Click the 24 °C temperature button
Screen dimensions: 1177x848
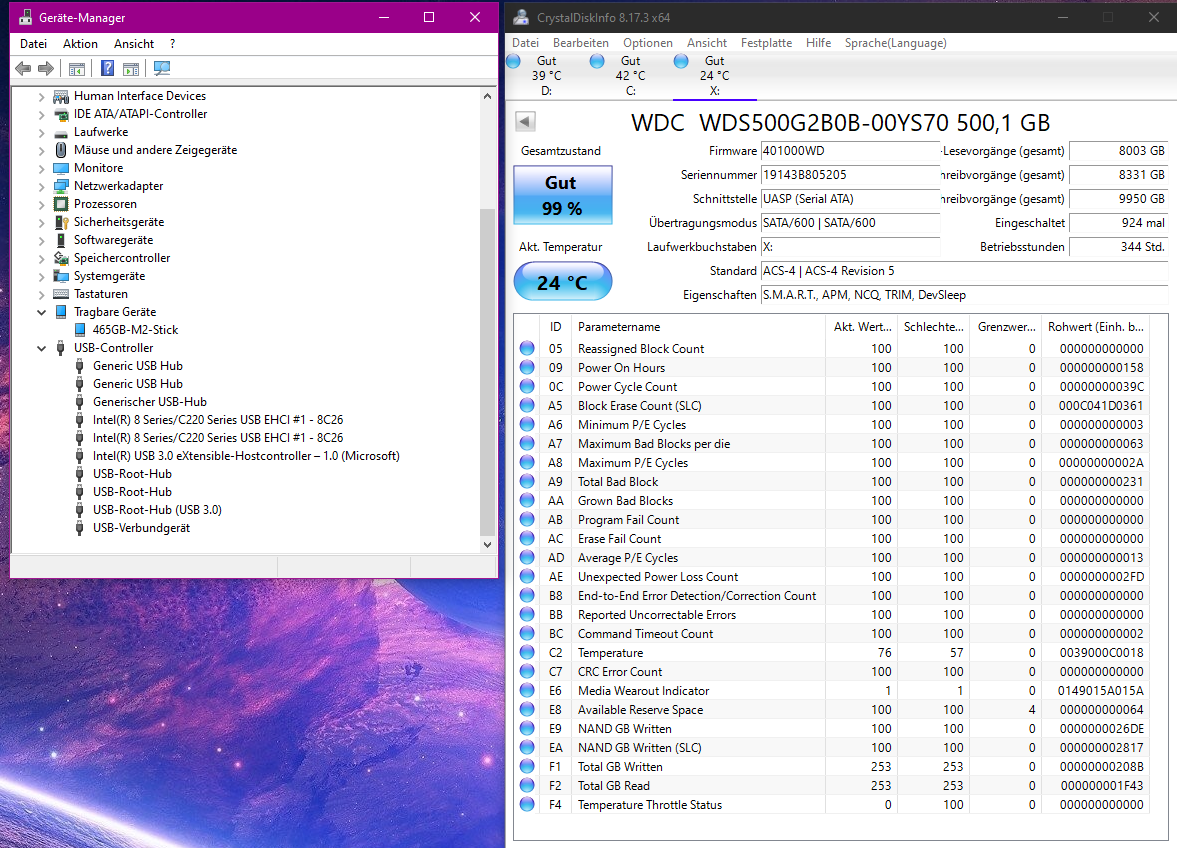[563, 282]
